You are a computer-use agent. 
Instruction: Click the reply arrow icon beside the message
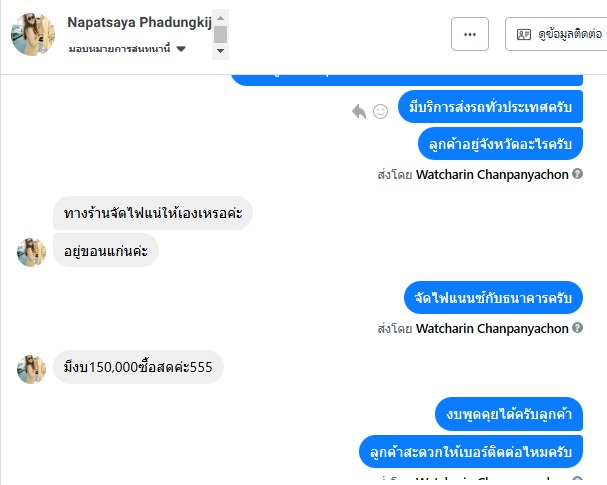pyautogui.click(x=360, y=111)
